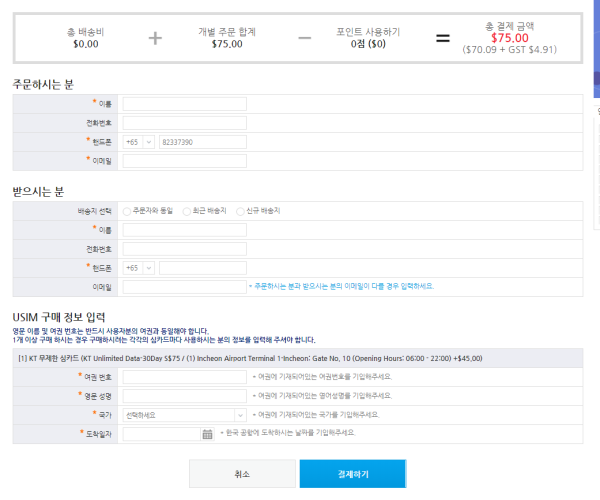
Task: Click the recipient 전화번호 phone field
Action: 184,249
